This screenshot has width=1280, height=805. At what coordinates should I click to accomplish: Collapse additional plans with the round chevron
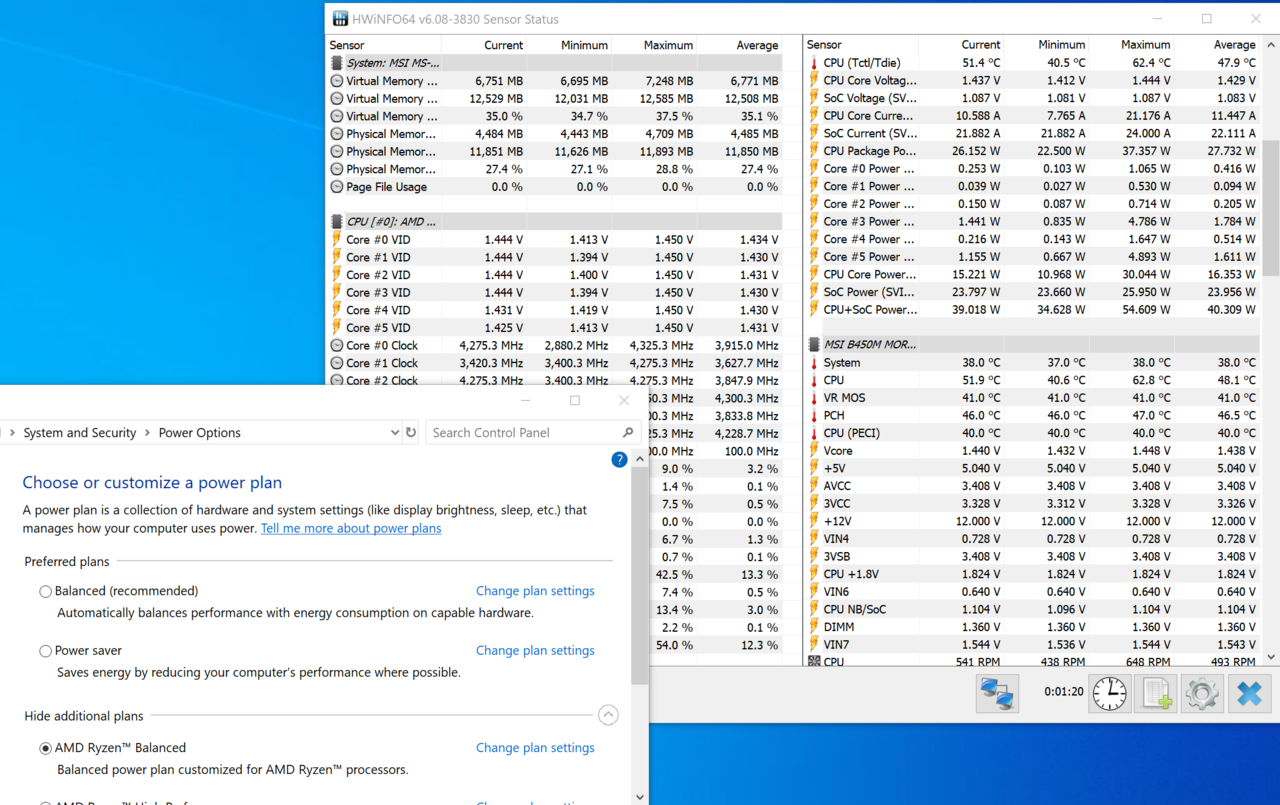608,715
